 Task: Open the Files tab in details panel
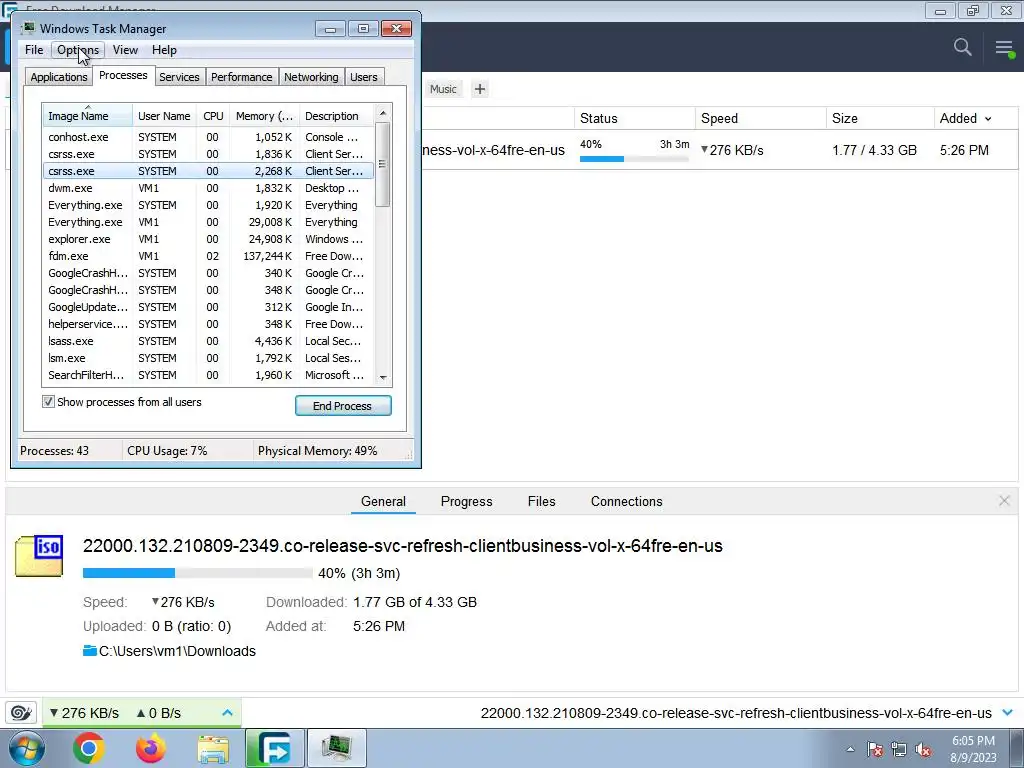click(541, 501)
